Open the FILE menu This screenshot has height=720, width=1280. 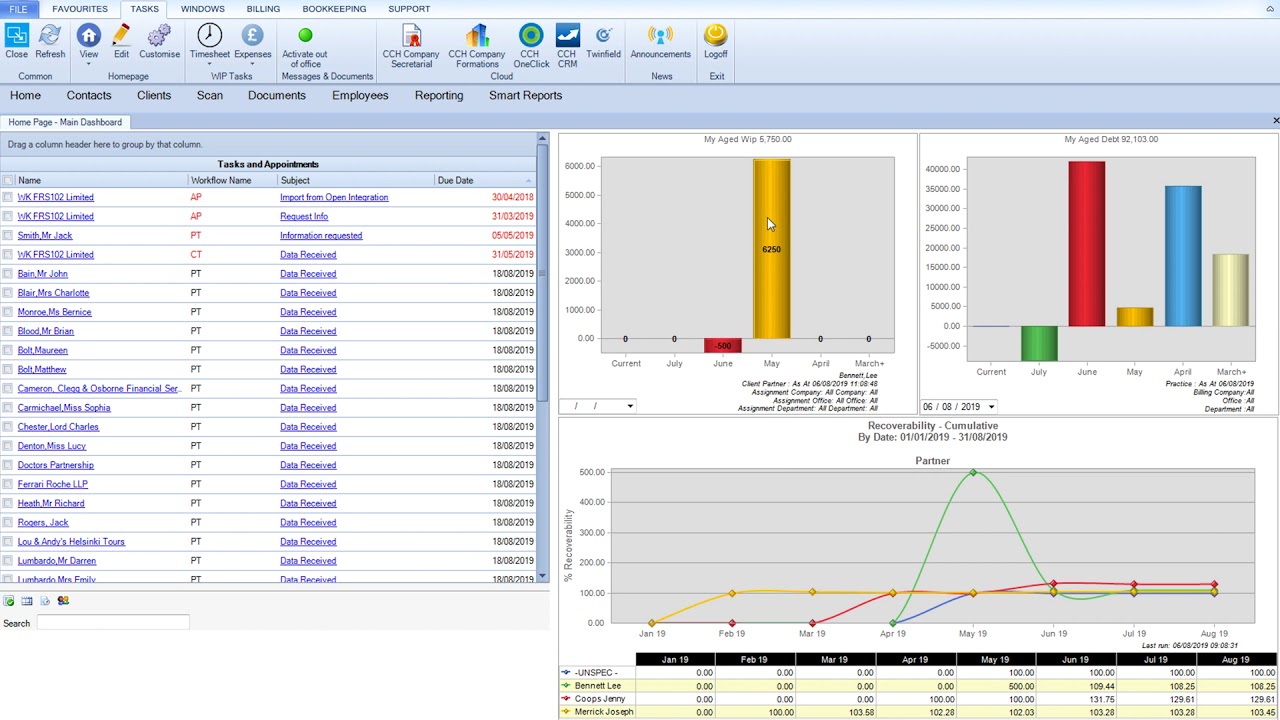click(x=19, y=9)
